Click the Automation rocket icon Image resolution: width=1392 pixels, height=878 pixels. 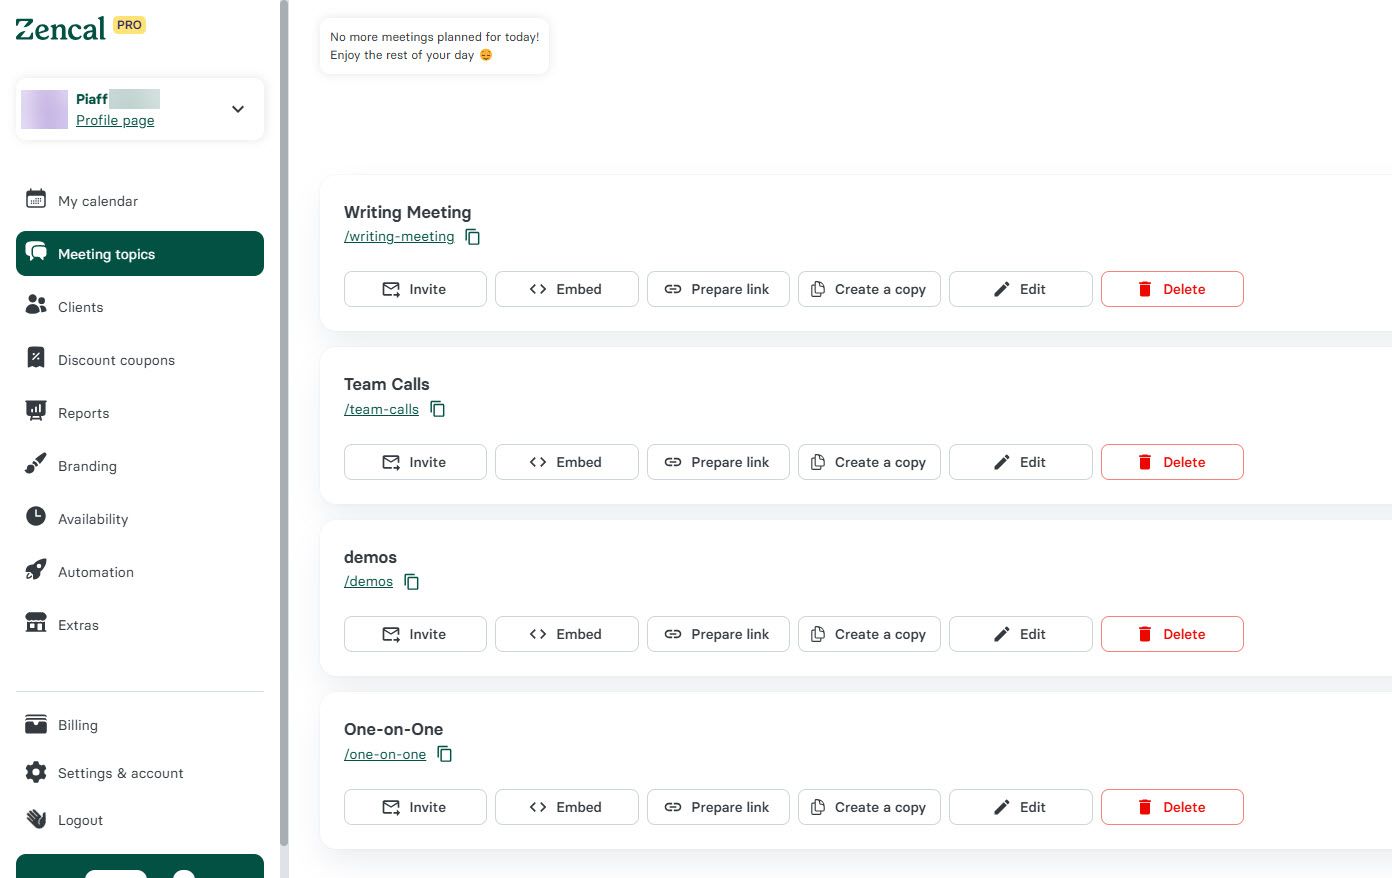point(35,571)
